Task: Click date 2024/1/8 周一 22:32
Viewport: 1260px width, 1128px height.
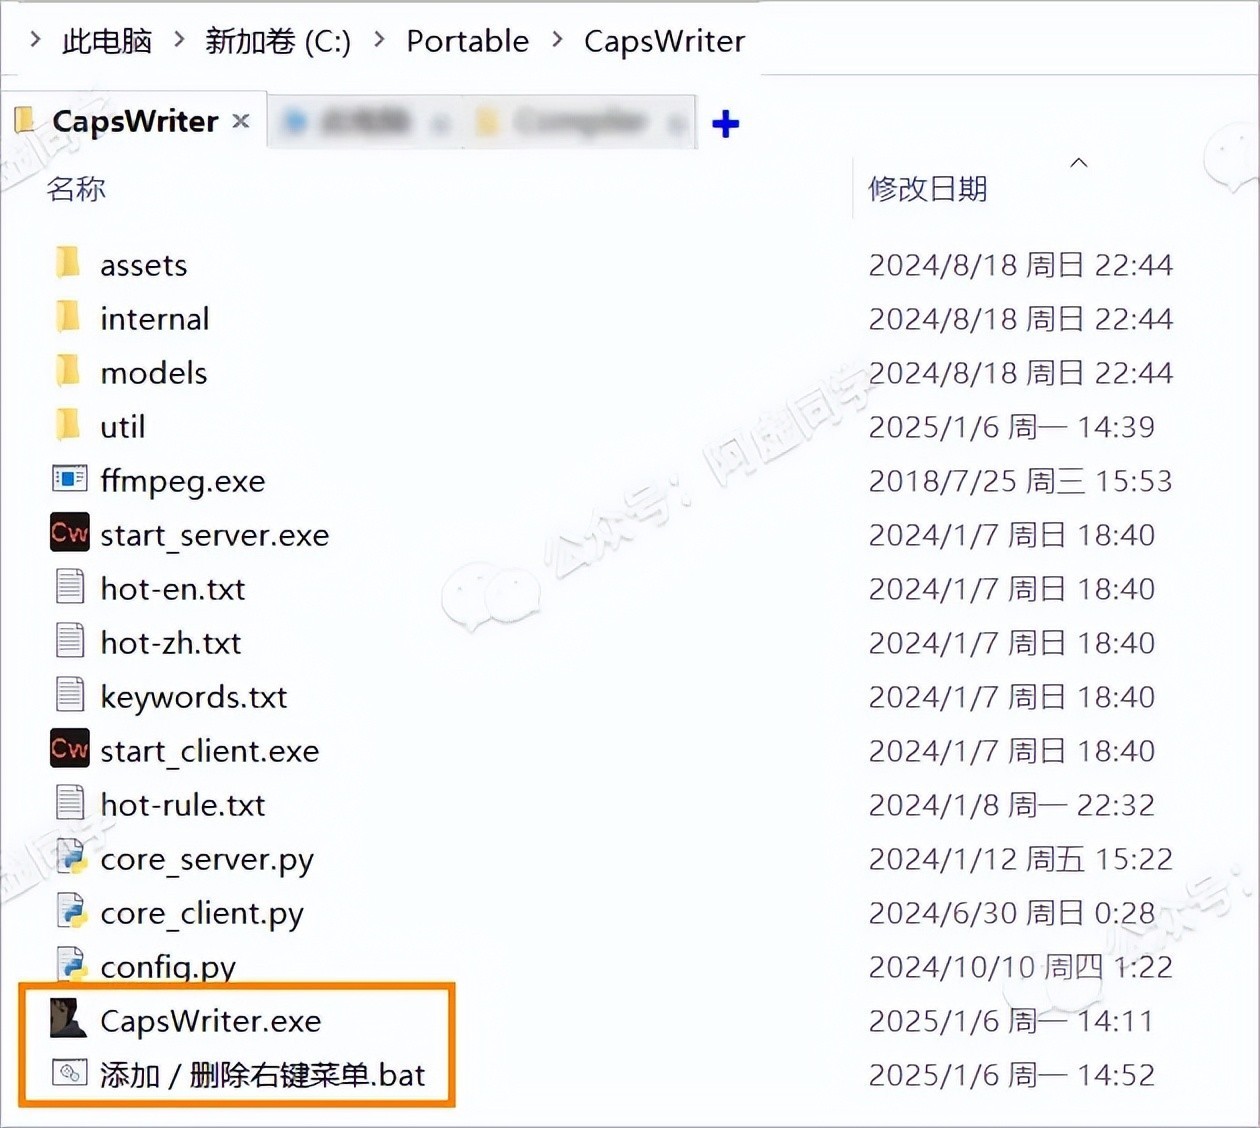Action: click(1011, 805)
